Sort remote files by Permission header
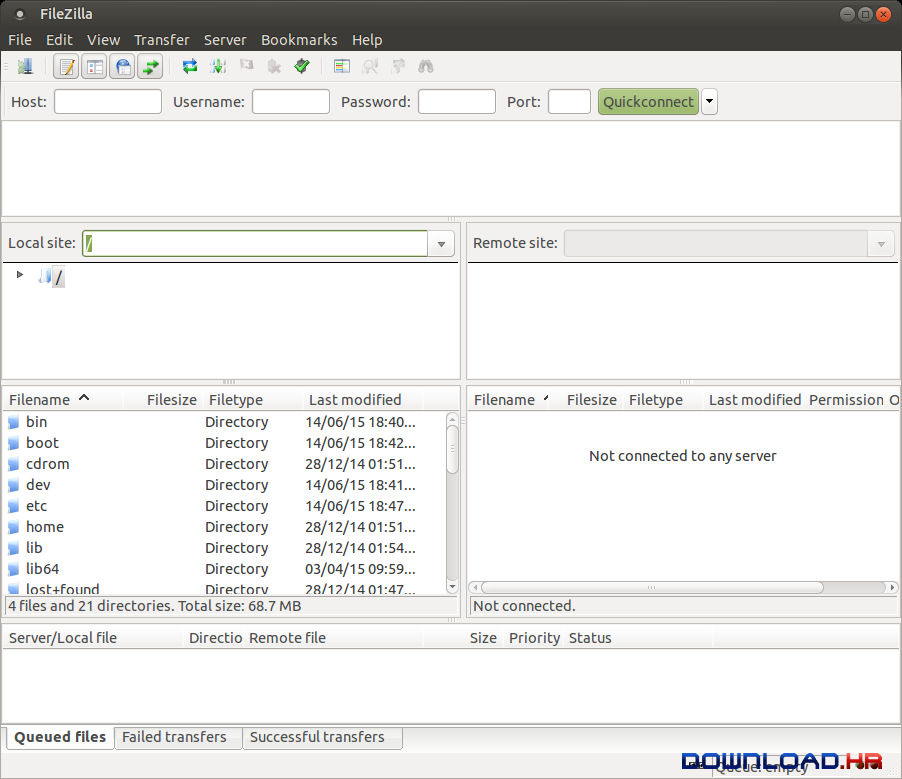Viewport: 902px width, 779px height. click(846, 400)
